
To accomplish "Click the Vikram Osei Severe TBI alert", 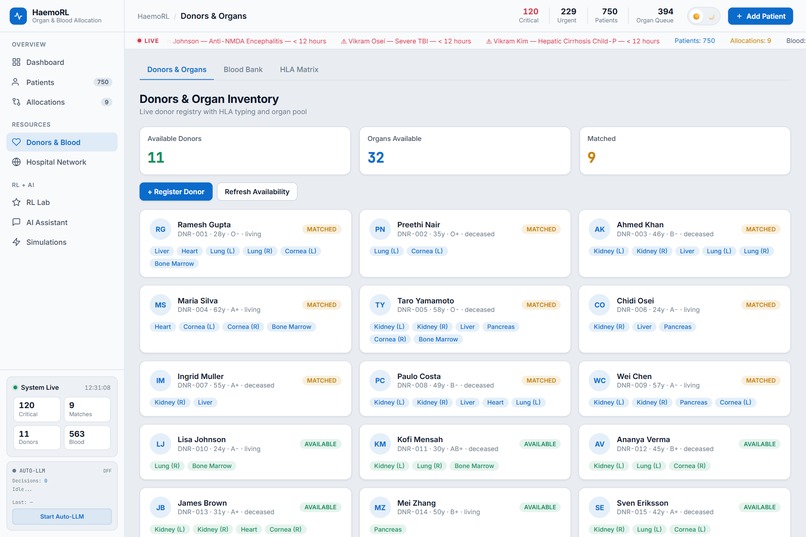I will (x=406, y=41).
